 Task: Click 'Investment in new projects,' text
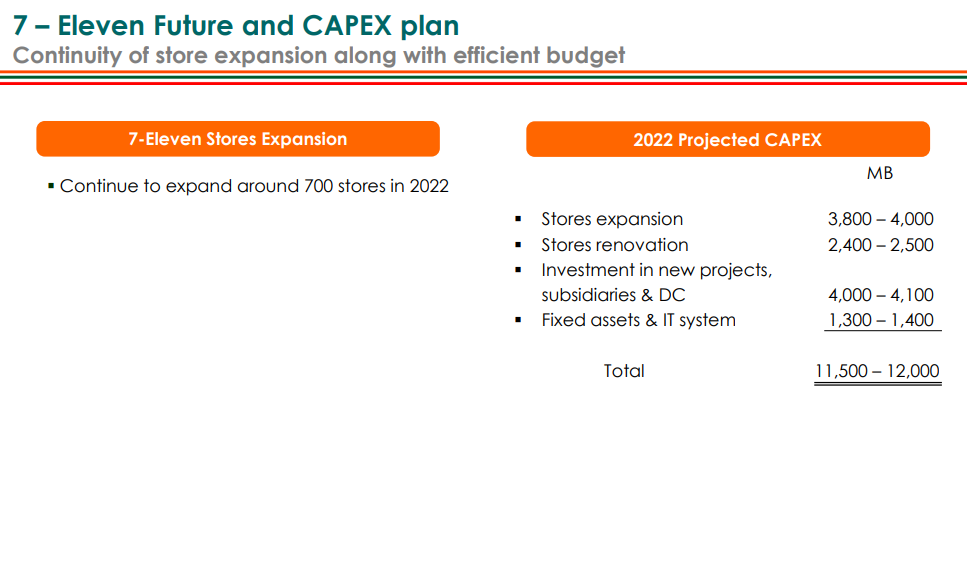point(657,270)
